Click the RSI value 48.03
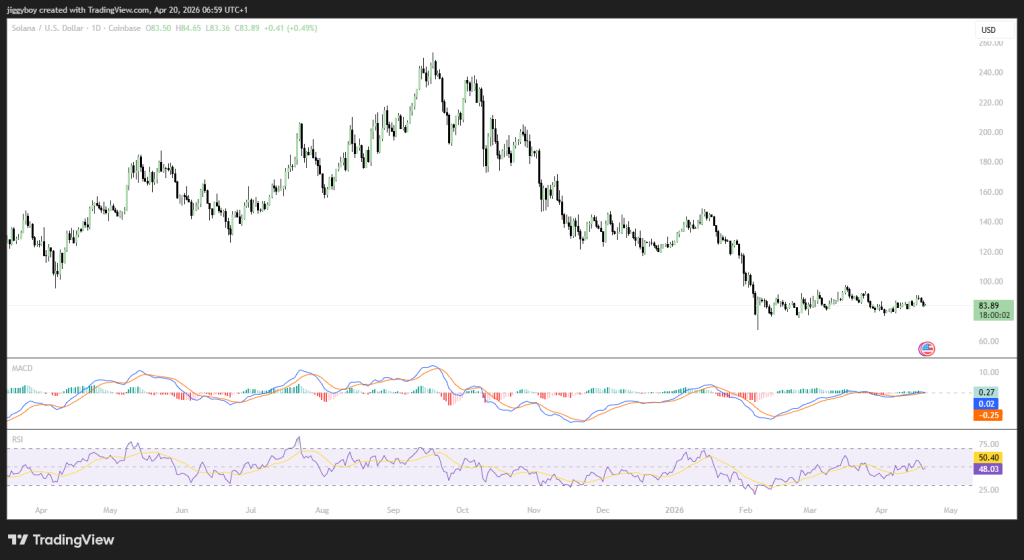The image size is (1024, 560). [988, 469]
